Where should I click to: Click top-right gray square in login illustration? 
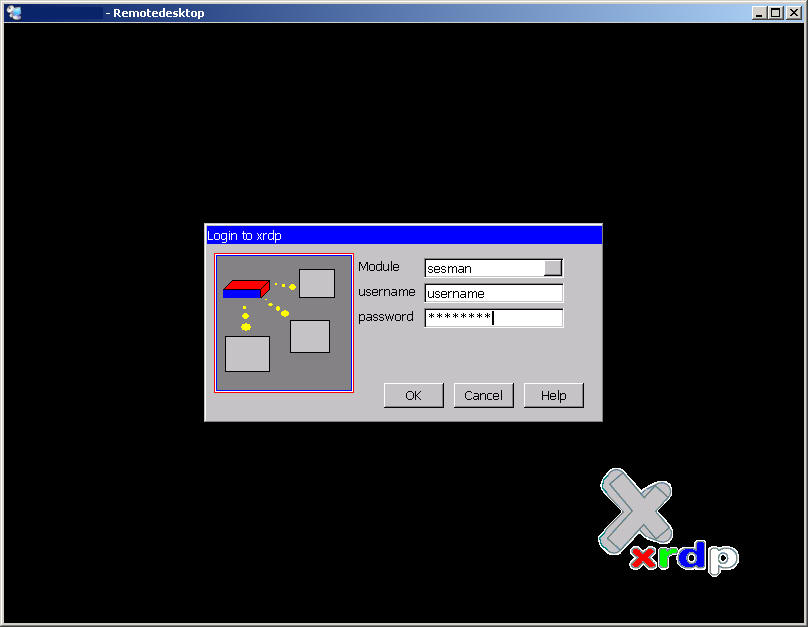316,283
